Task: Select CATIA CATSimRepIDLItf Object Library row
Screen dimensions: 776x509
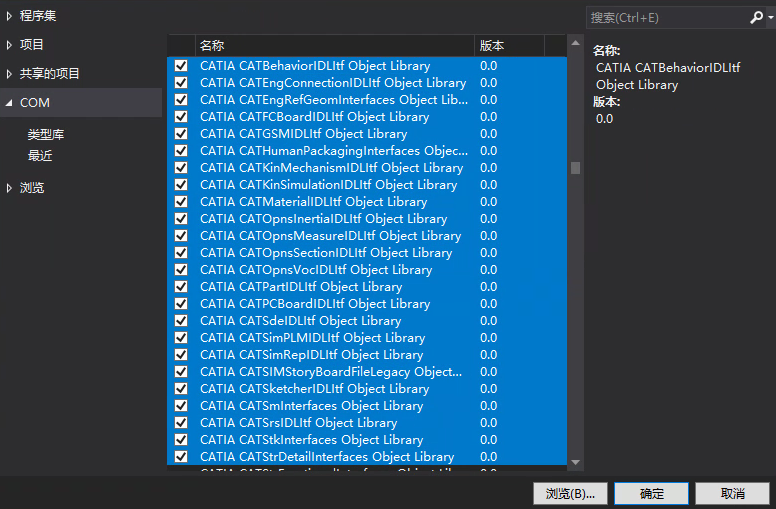Action: (x=367, y=355)
